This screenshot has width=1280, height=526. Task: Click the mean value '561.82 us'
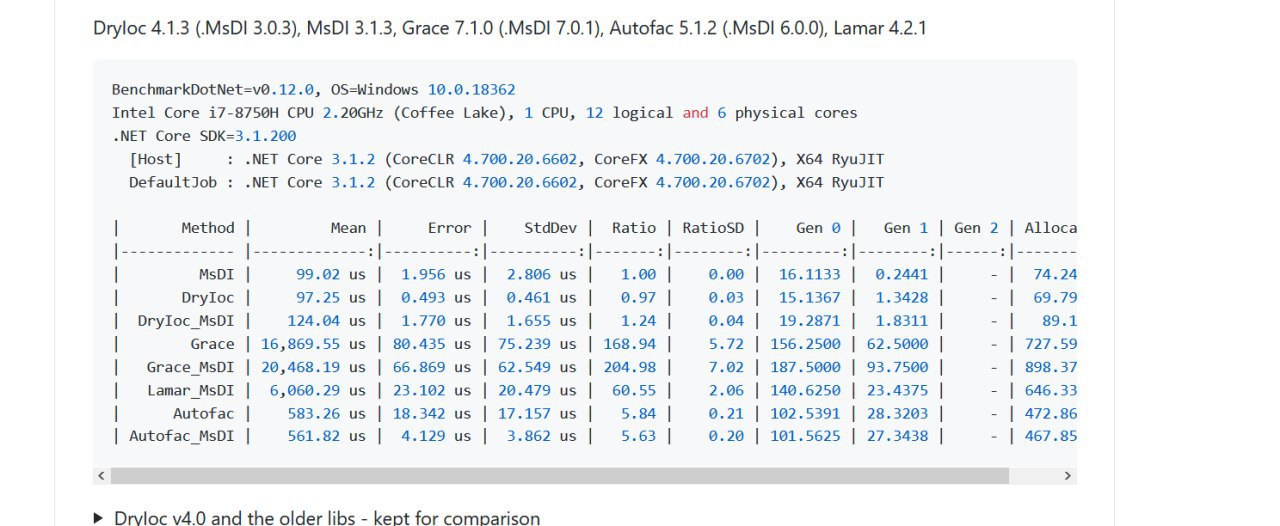327,436
